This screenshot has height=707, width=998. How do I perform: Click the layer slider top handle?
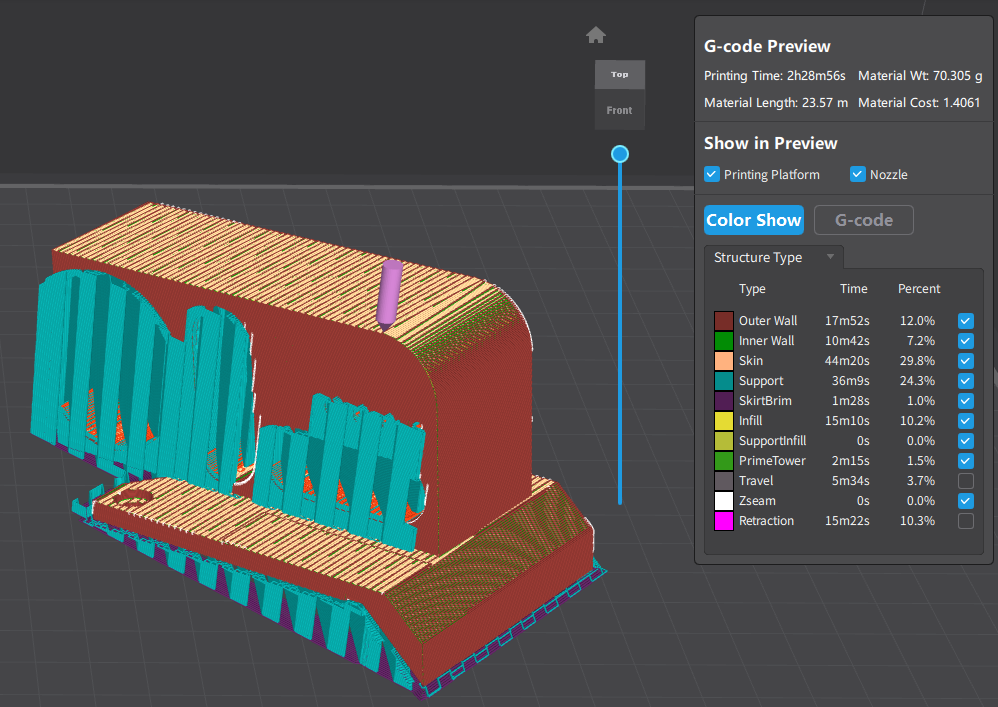pos(620,154)
